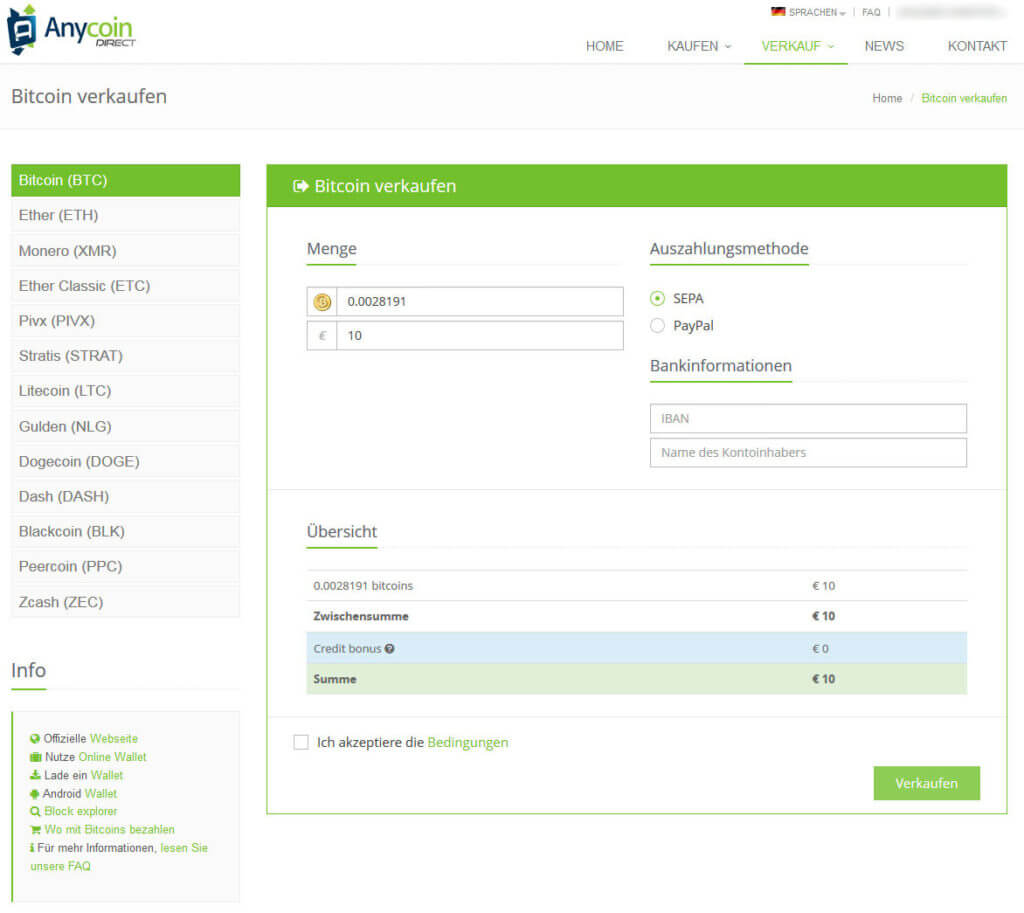The image size is (1024, 913).
Task: Open the Wallet download link after Lade ein
Action: pyautogui.click(x=106, y=775)
